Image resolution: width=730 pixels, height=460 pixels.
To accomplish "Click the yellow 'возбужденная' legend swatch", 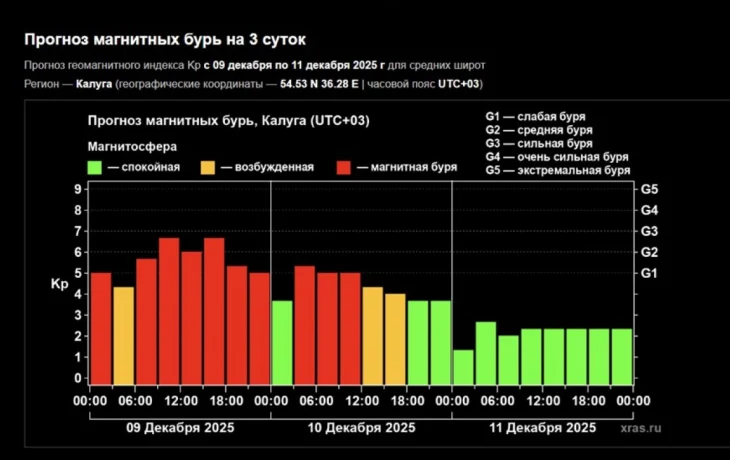I will [x=209, y=167].
